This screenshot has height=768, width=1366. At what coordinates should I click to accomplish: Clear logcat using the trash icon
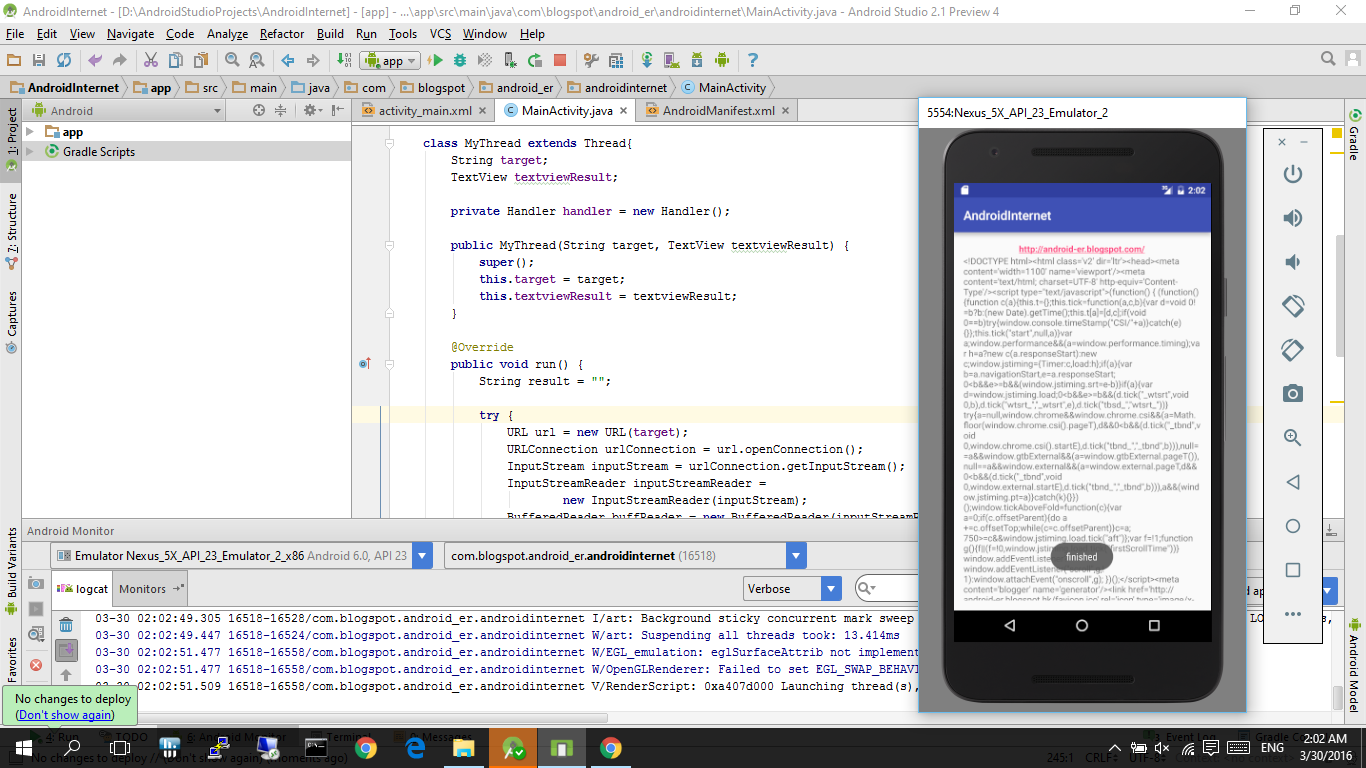[x=65, y=626]
